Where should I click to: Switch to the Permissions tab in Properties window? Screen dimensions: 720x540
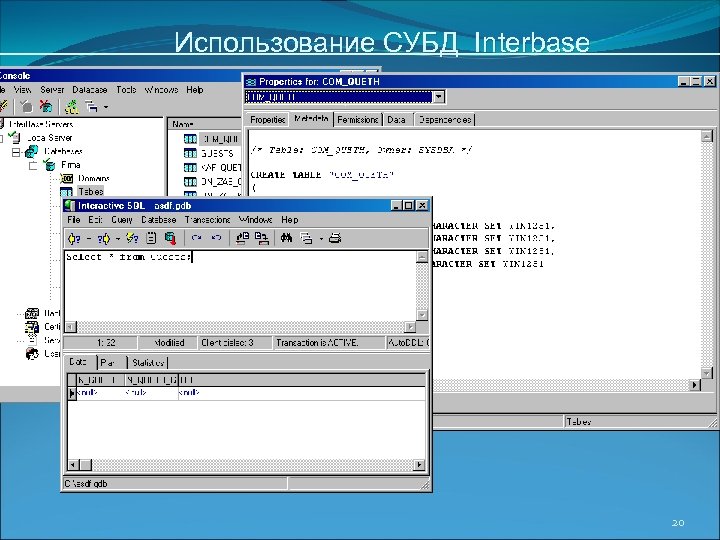click(x=357, y=120)
